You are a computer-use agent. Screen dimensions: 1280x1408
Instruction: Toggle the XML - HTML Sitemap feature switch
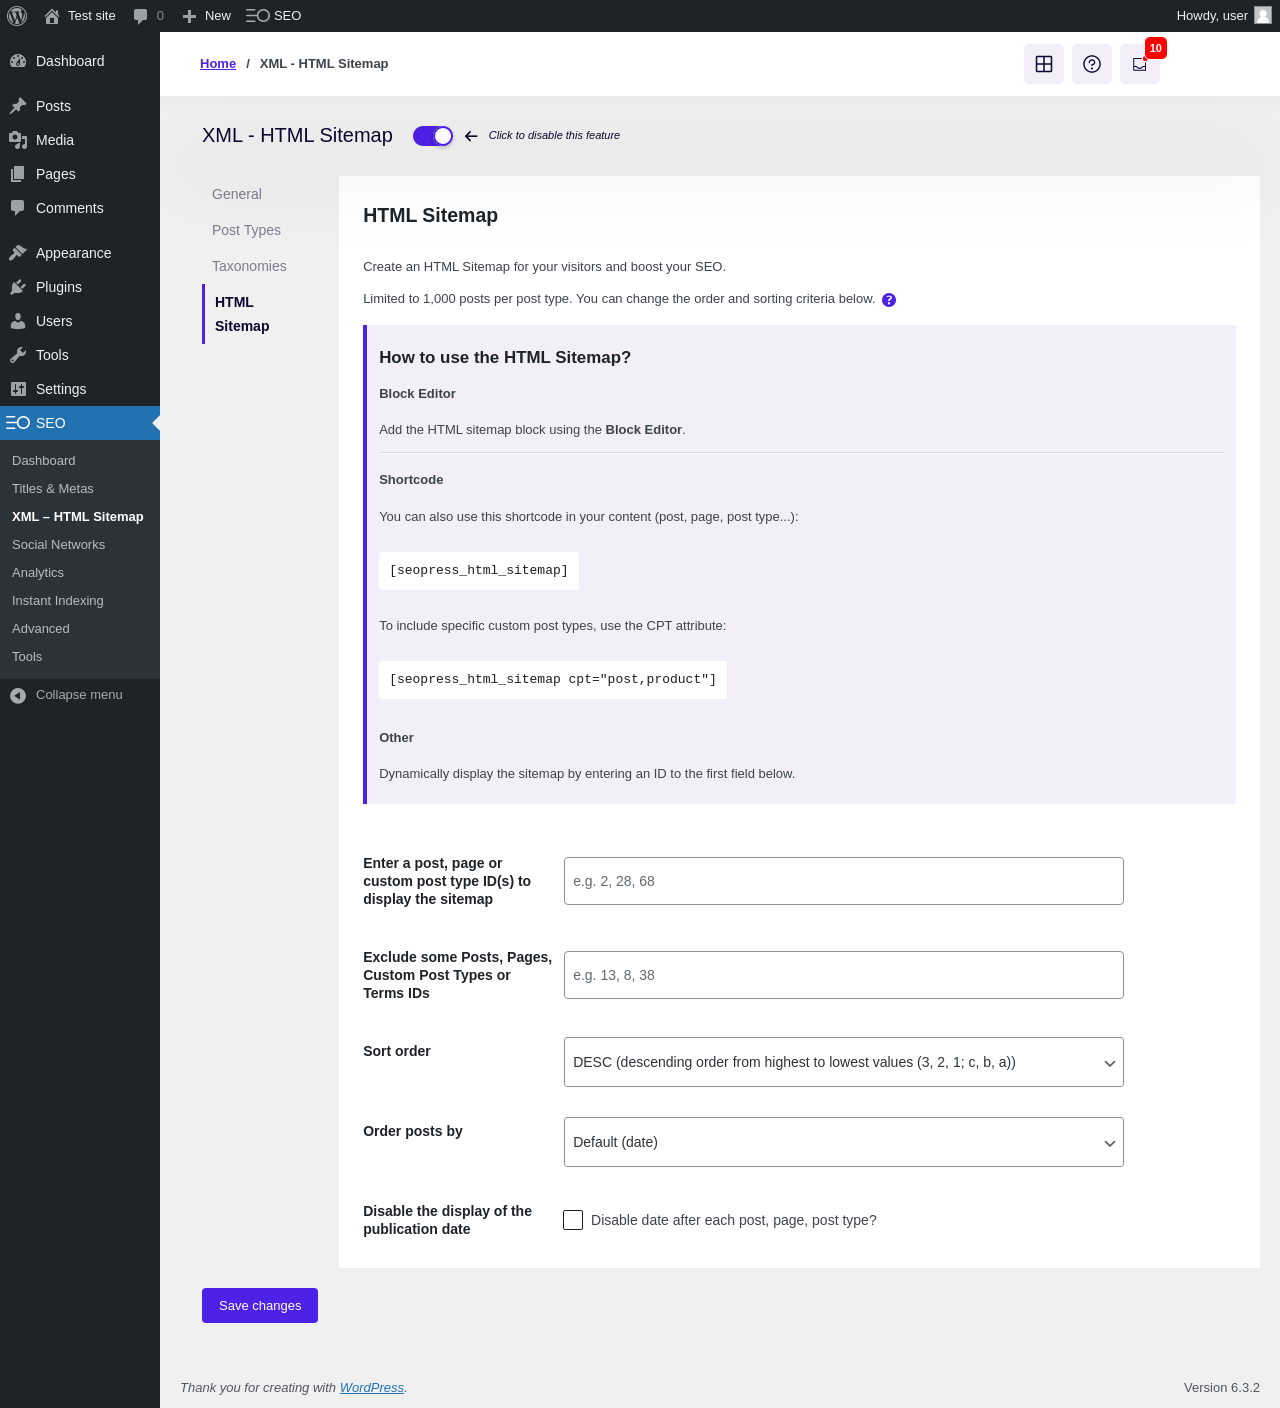pos(433,136)
